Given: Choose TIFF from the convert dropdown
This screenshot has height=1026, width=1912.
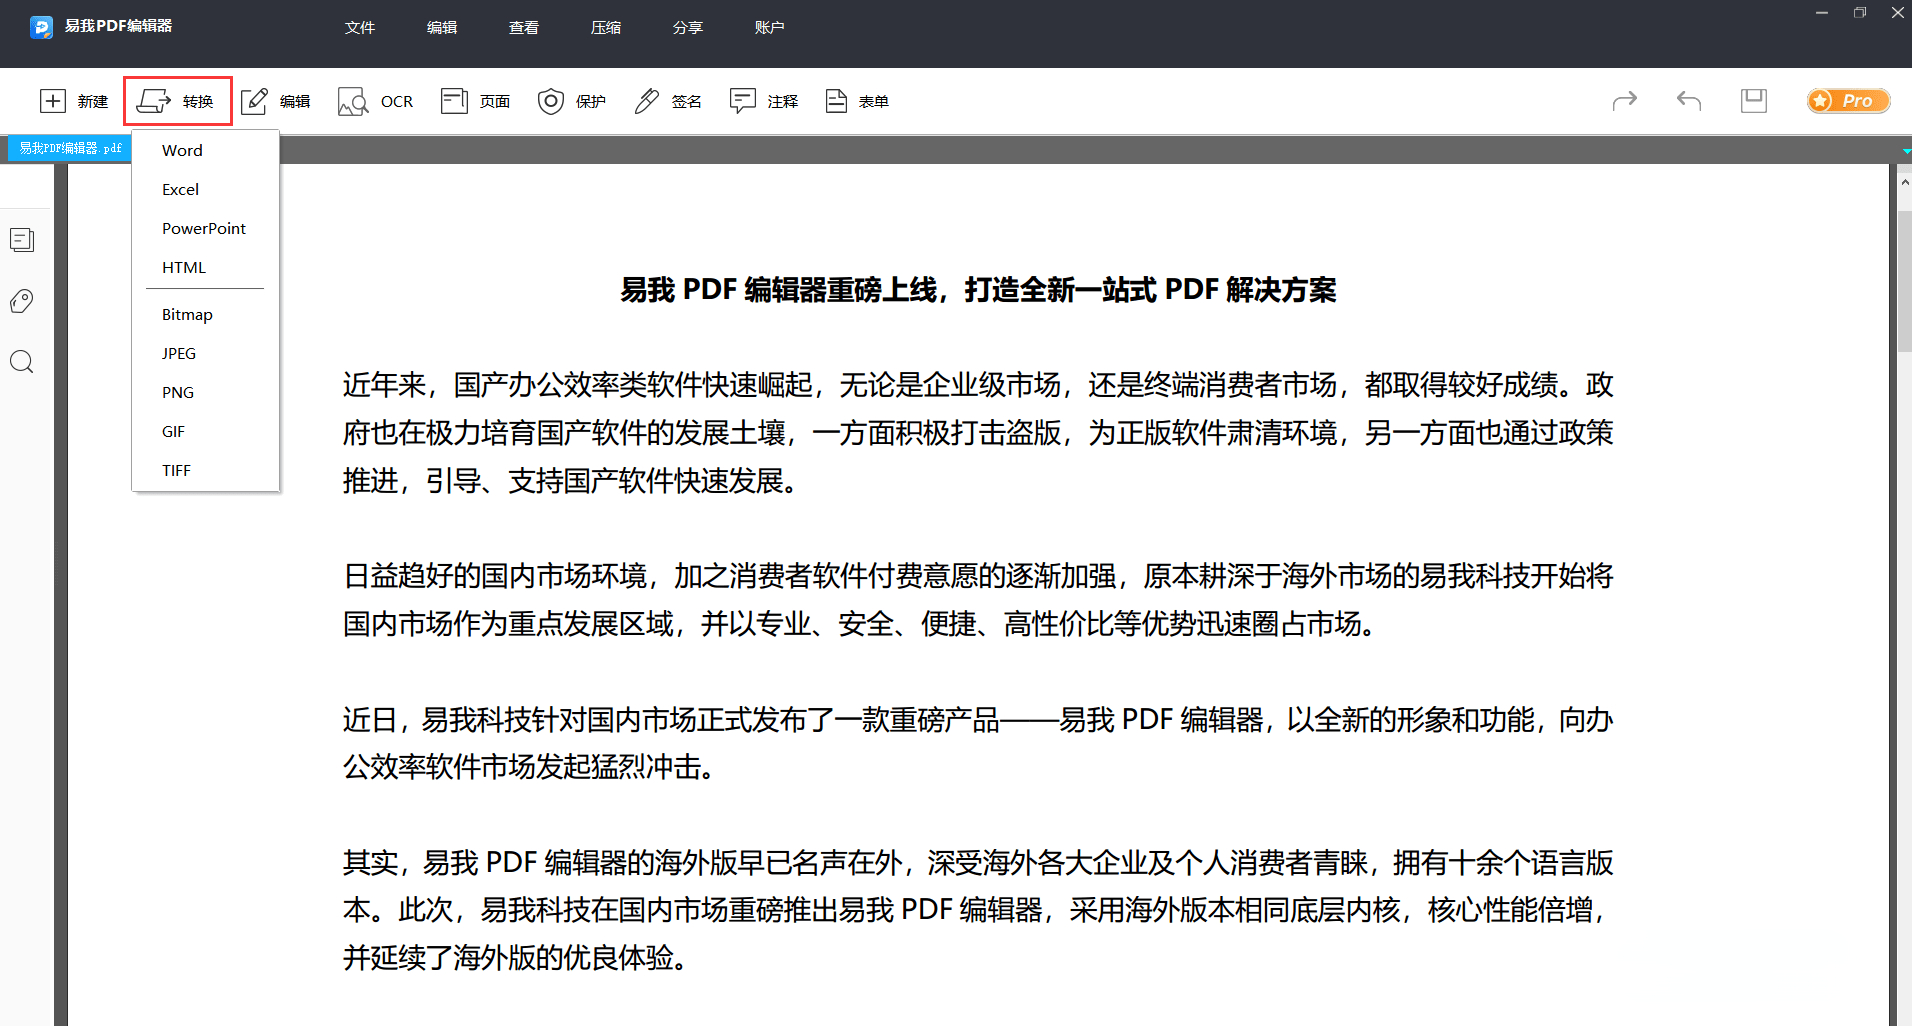Looking at the screenshot, I should (205, 470).
